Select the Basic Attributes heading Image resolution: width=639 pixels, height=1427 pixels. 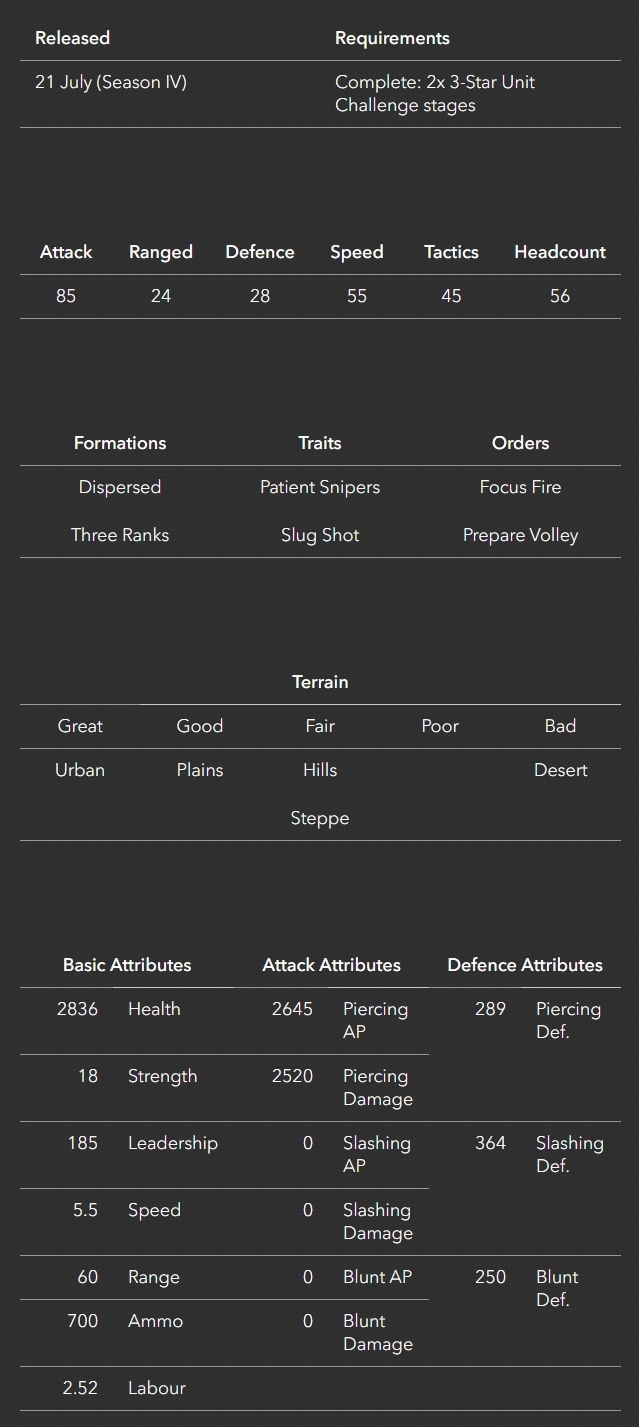[127, 965]
